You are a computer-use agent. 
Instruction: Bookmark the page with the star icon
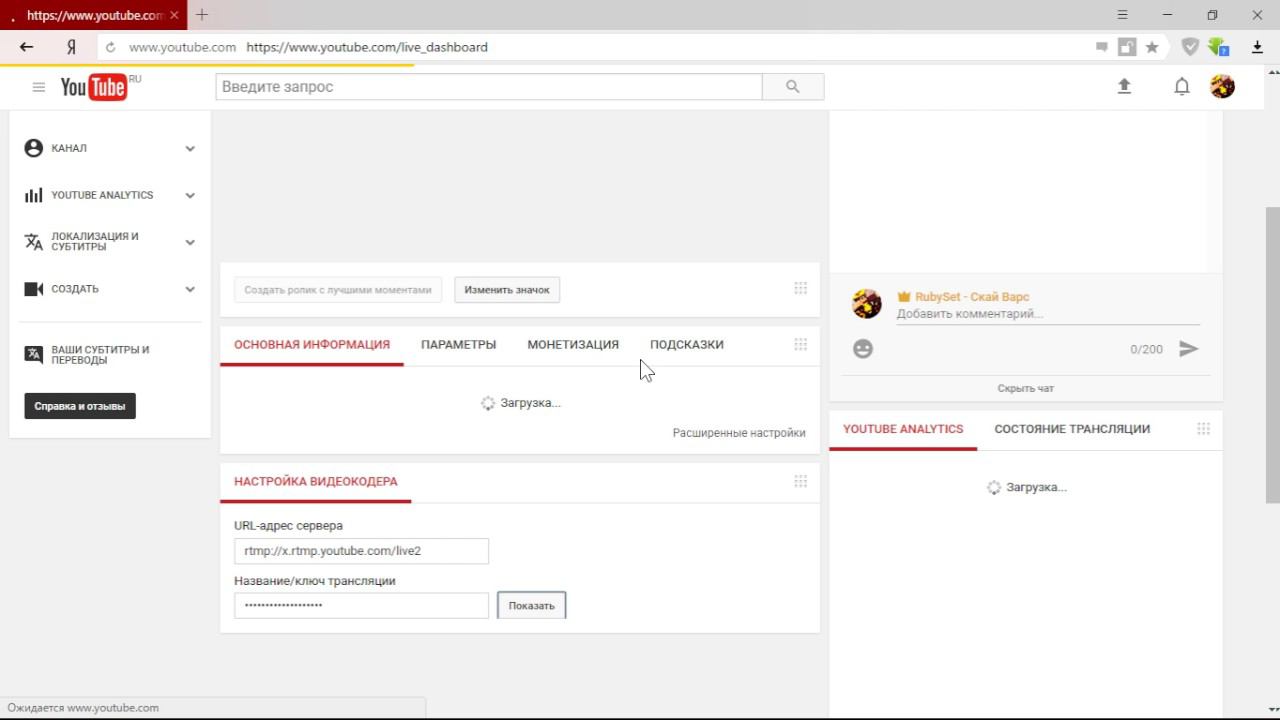coord(1152,47)
